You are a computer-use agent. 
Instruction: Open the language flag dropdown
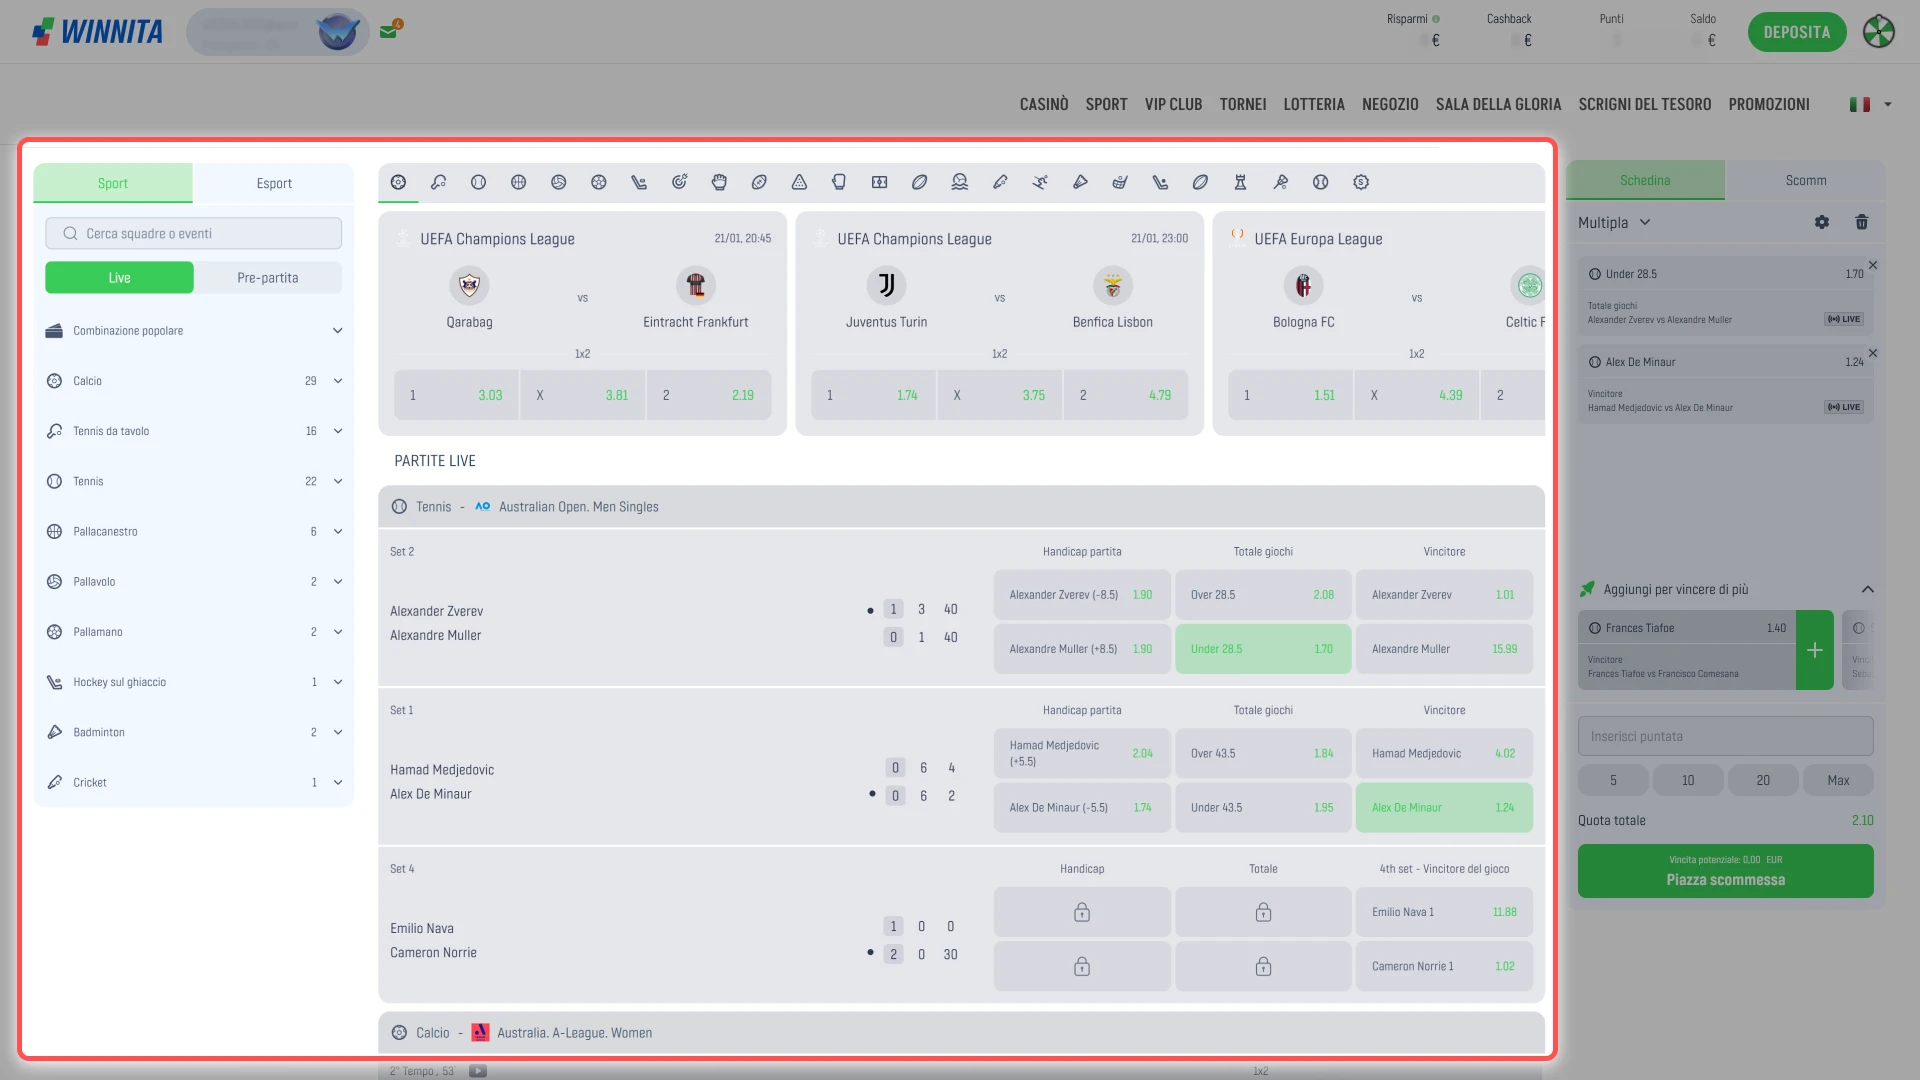pyautogui.click(x=1870, y=104)
